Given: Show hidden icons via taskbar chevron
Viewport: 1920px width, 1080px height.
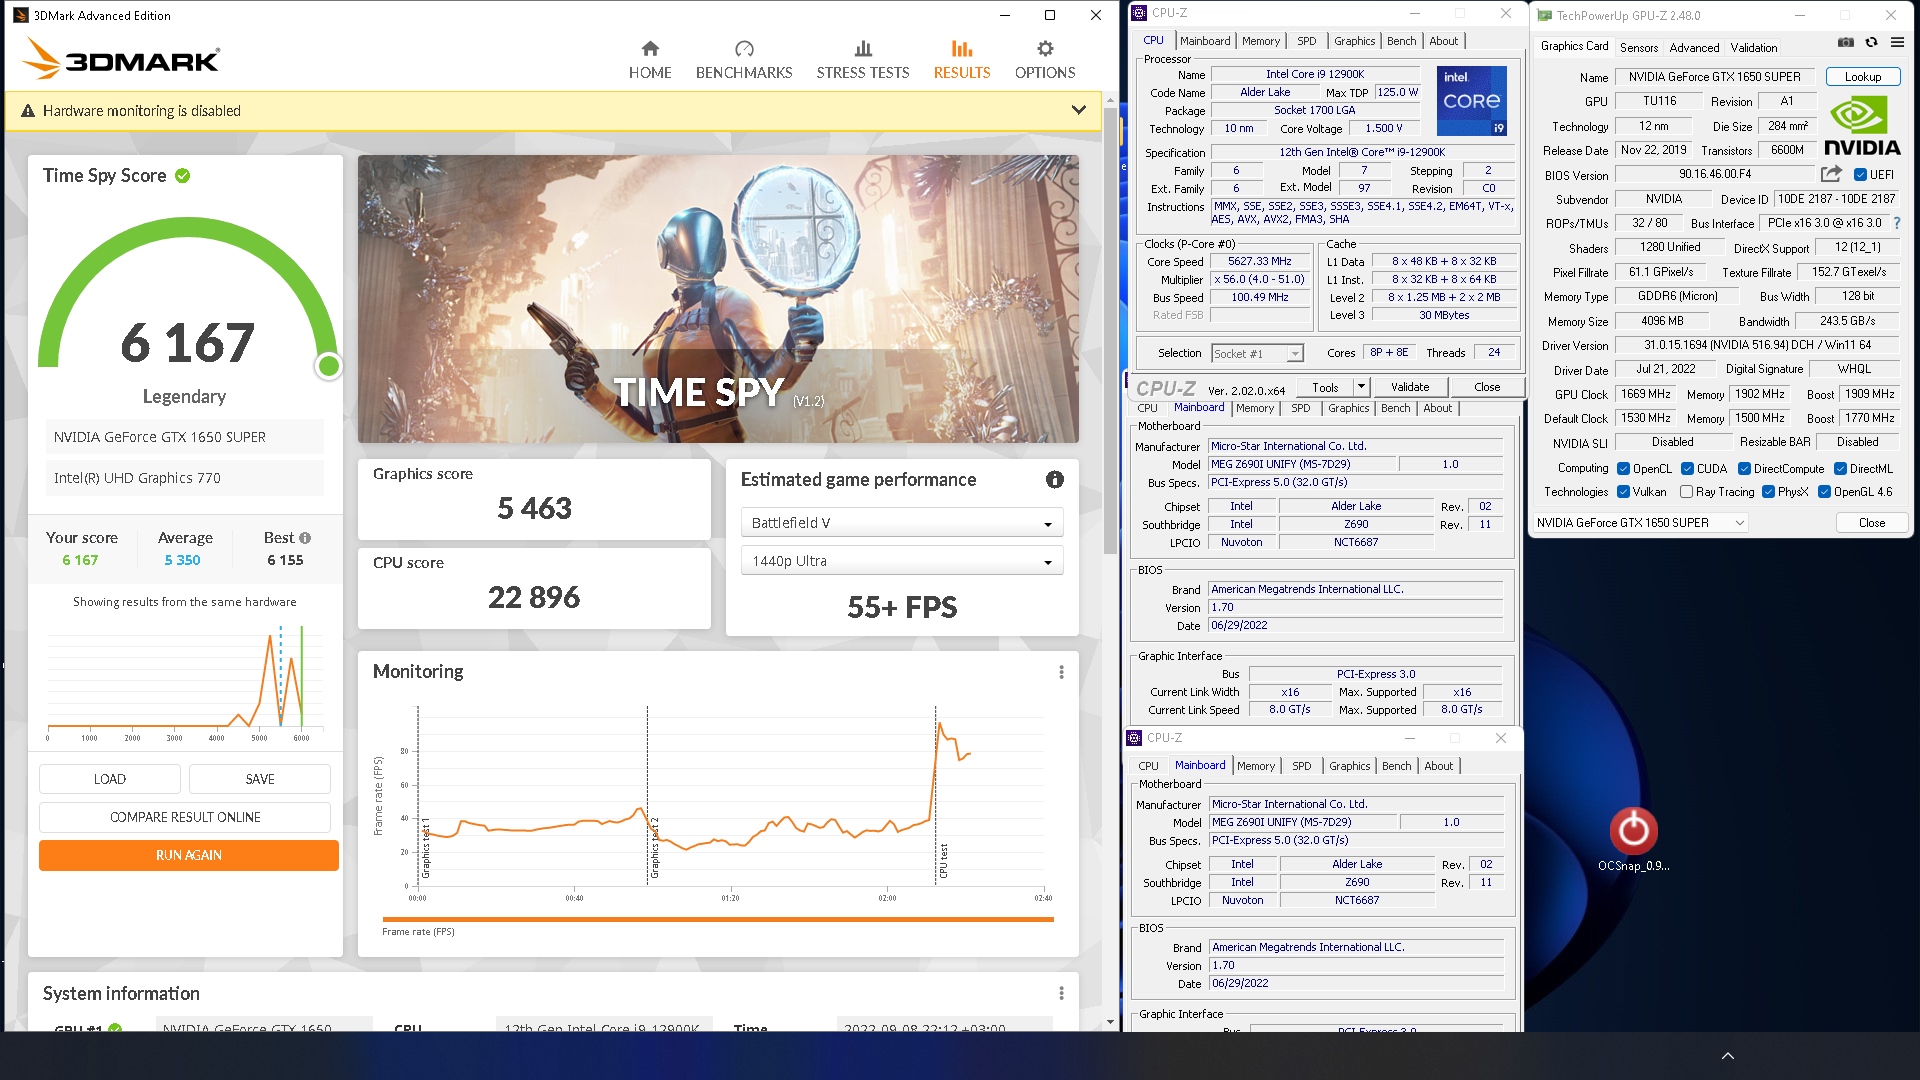Looking at the screenshot, I should (x=1727, y=1056).
